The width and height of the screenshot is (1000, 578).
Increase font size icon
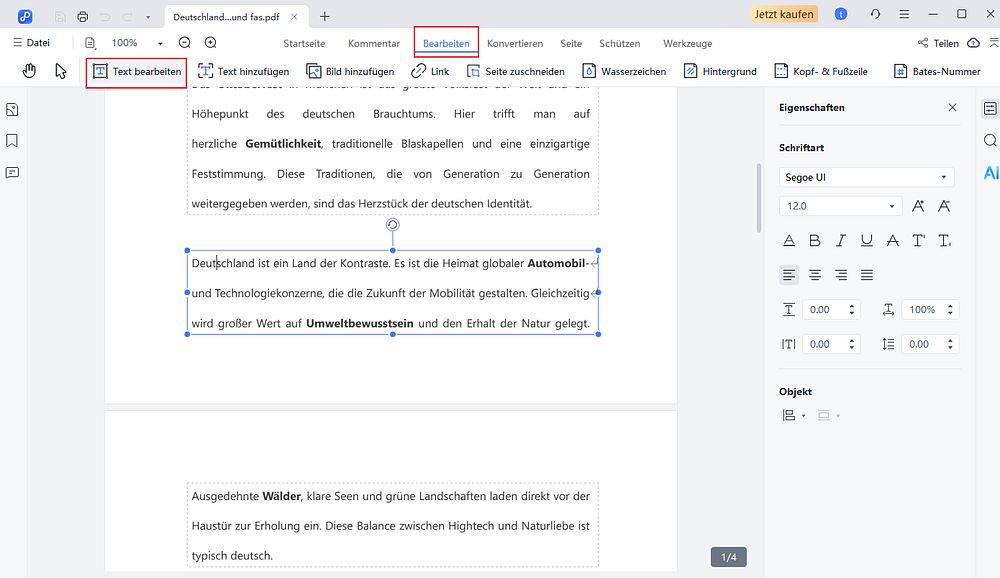pyautogui.click(x=918, y=206)
